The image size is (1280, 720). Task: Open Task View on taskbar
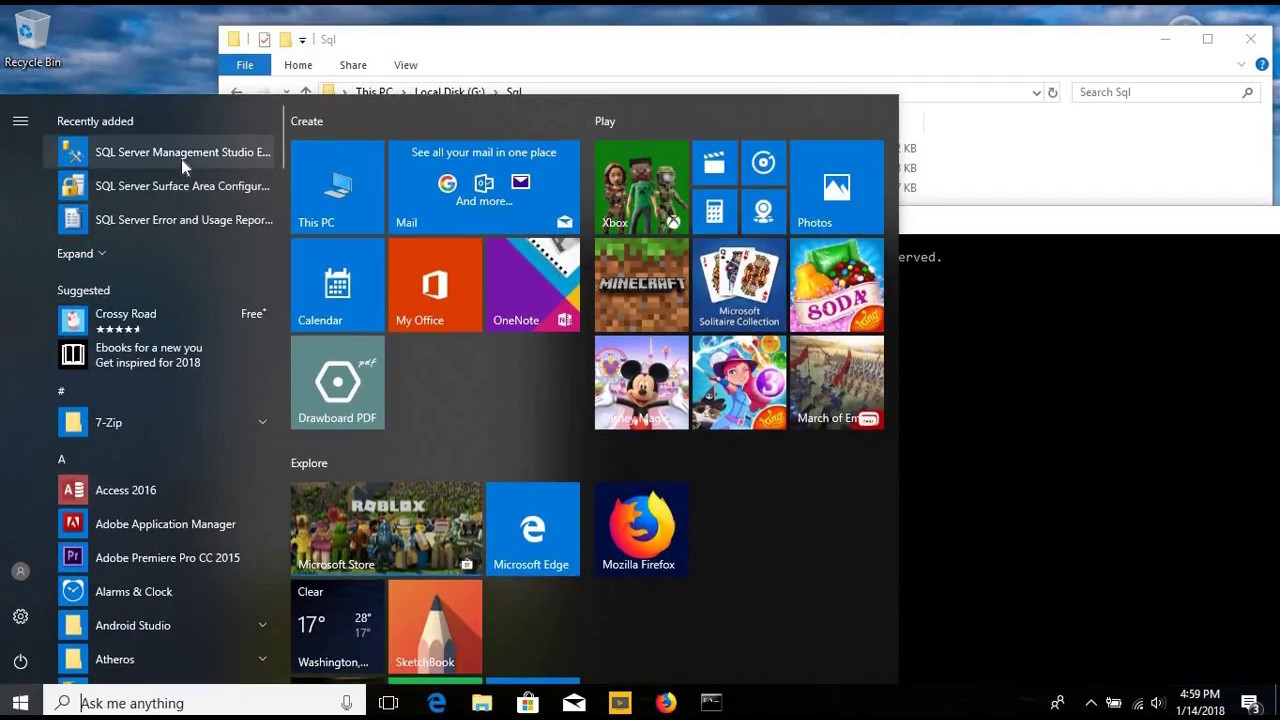(x=389, y=703)
